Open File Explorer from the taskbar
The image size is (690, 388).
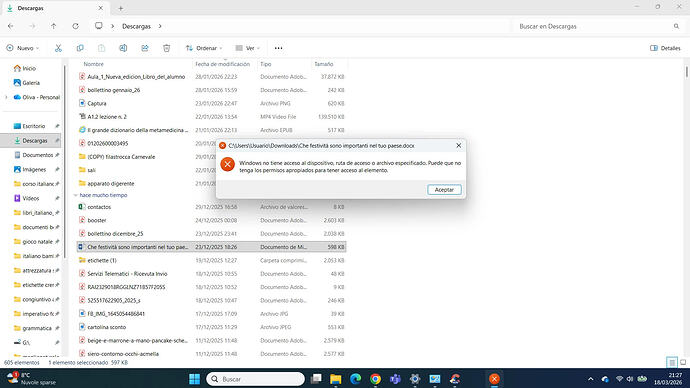pos(336,379)
